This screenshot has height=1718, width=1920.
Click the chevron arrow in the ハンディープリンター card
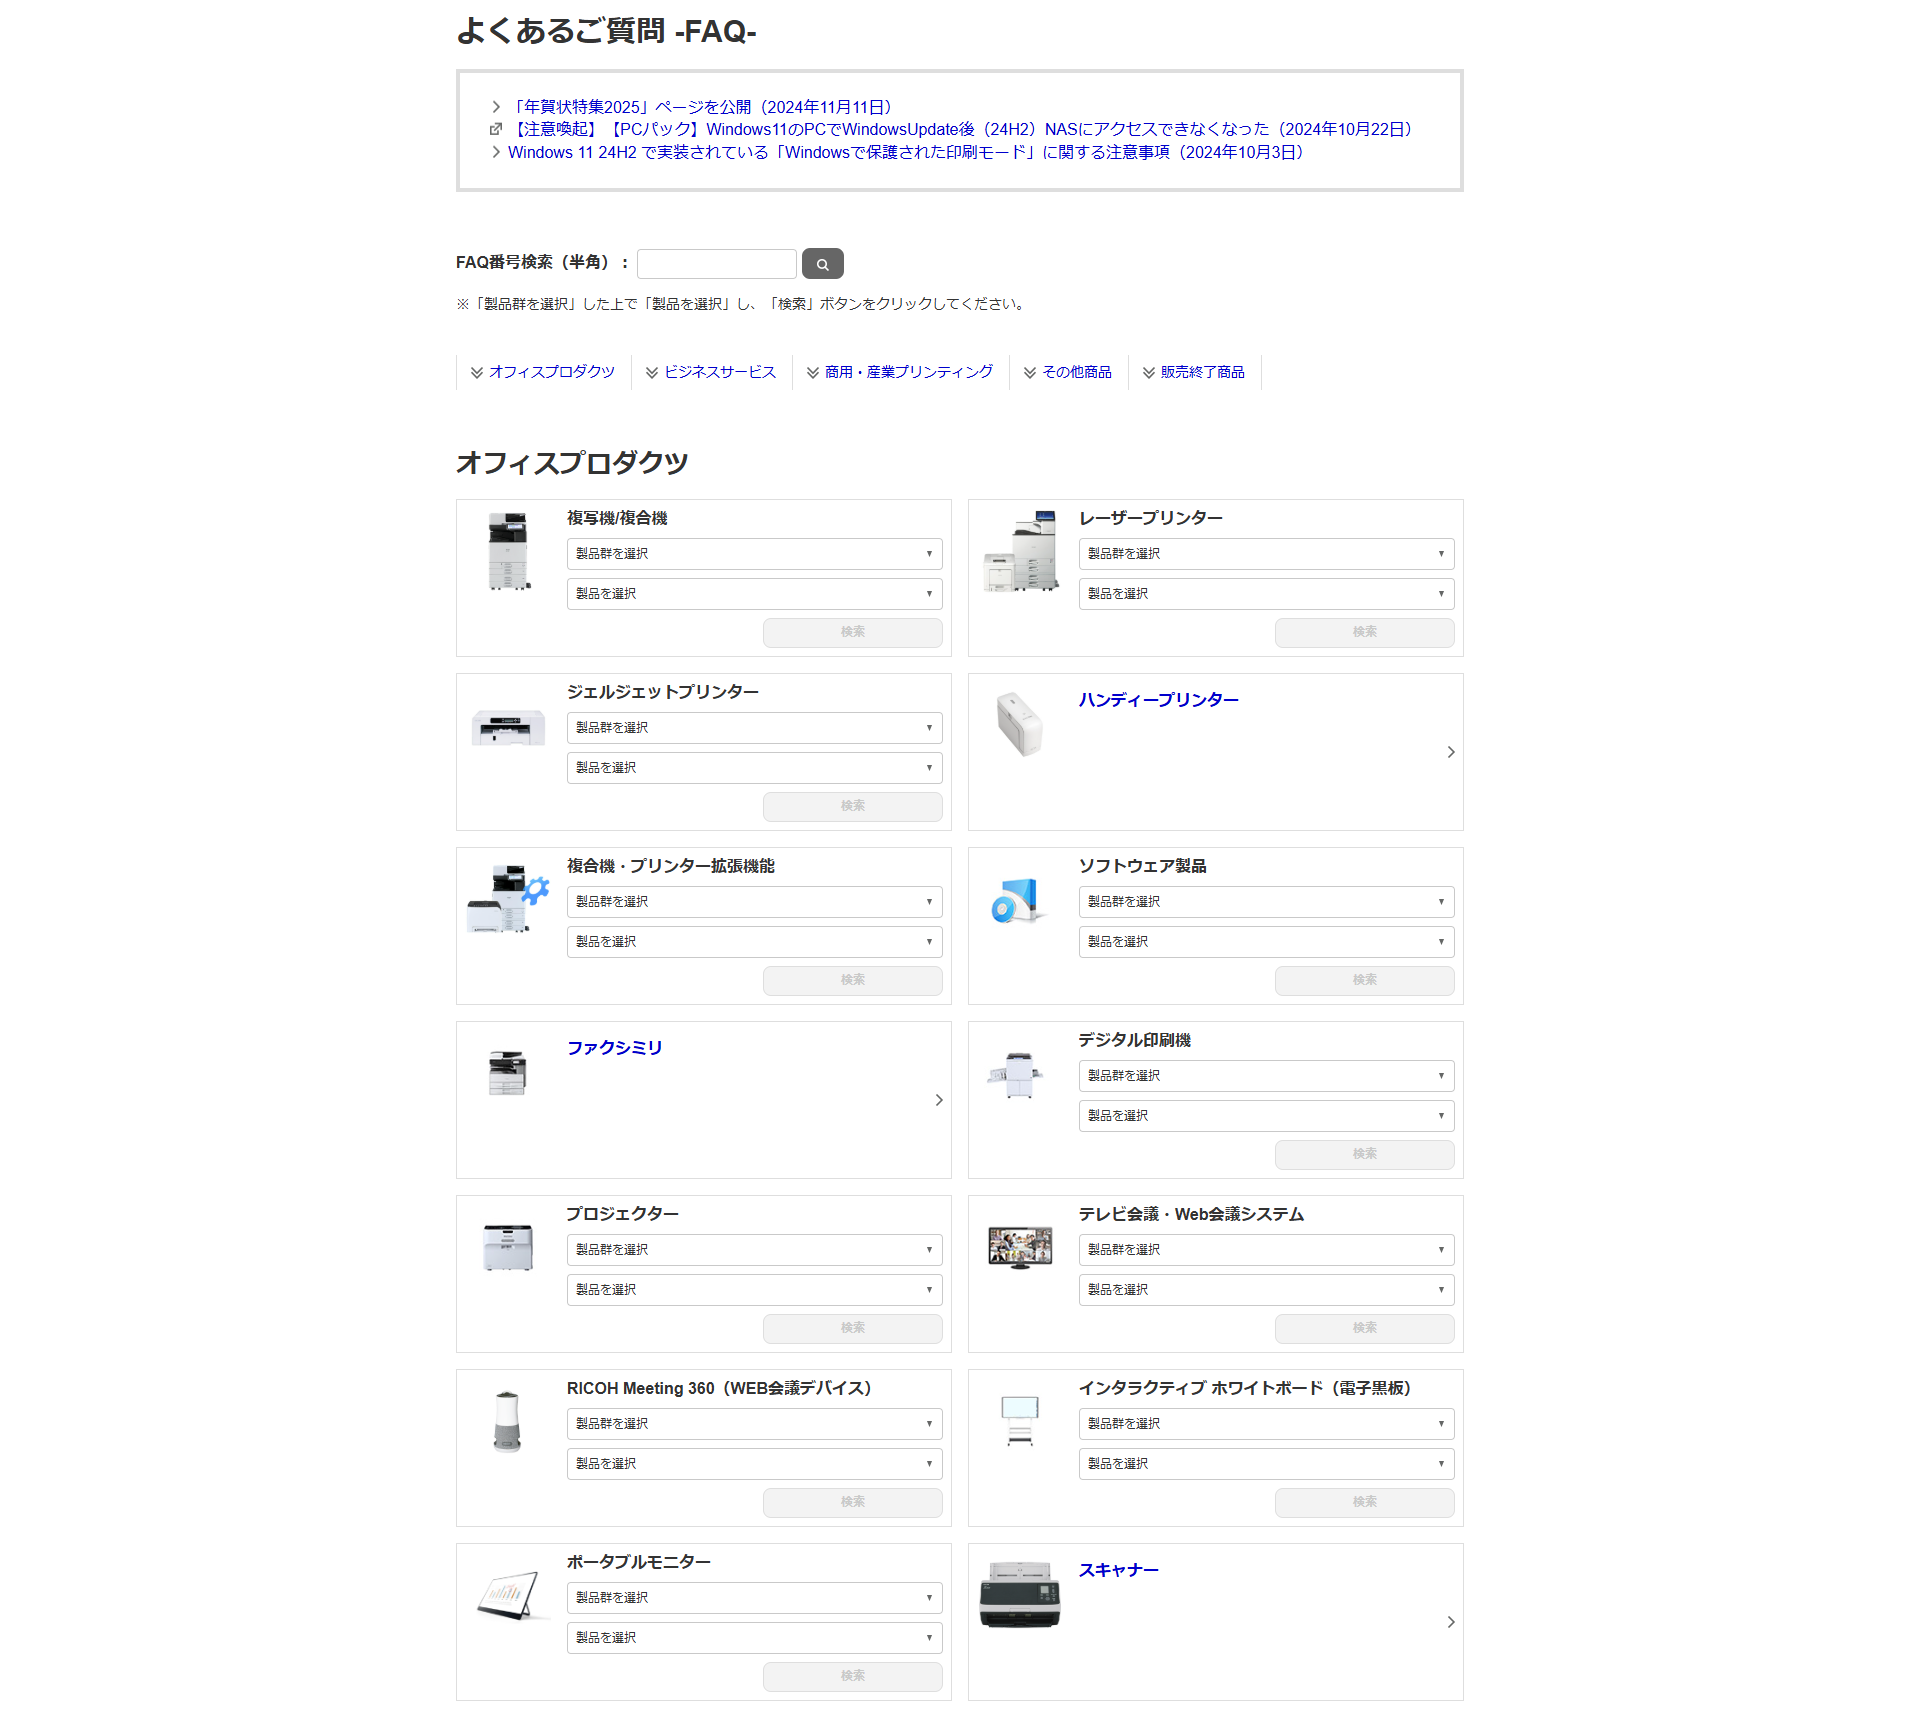(x=1450, y=752)
